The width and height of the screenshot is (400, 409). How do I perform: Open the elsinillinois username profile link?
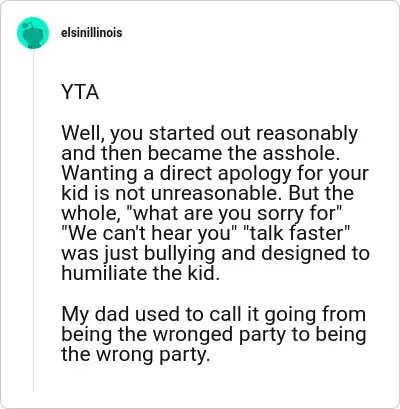(x=92, y=33)
